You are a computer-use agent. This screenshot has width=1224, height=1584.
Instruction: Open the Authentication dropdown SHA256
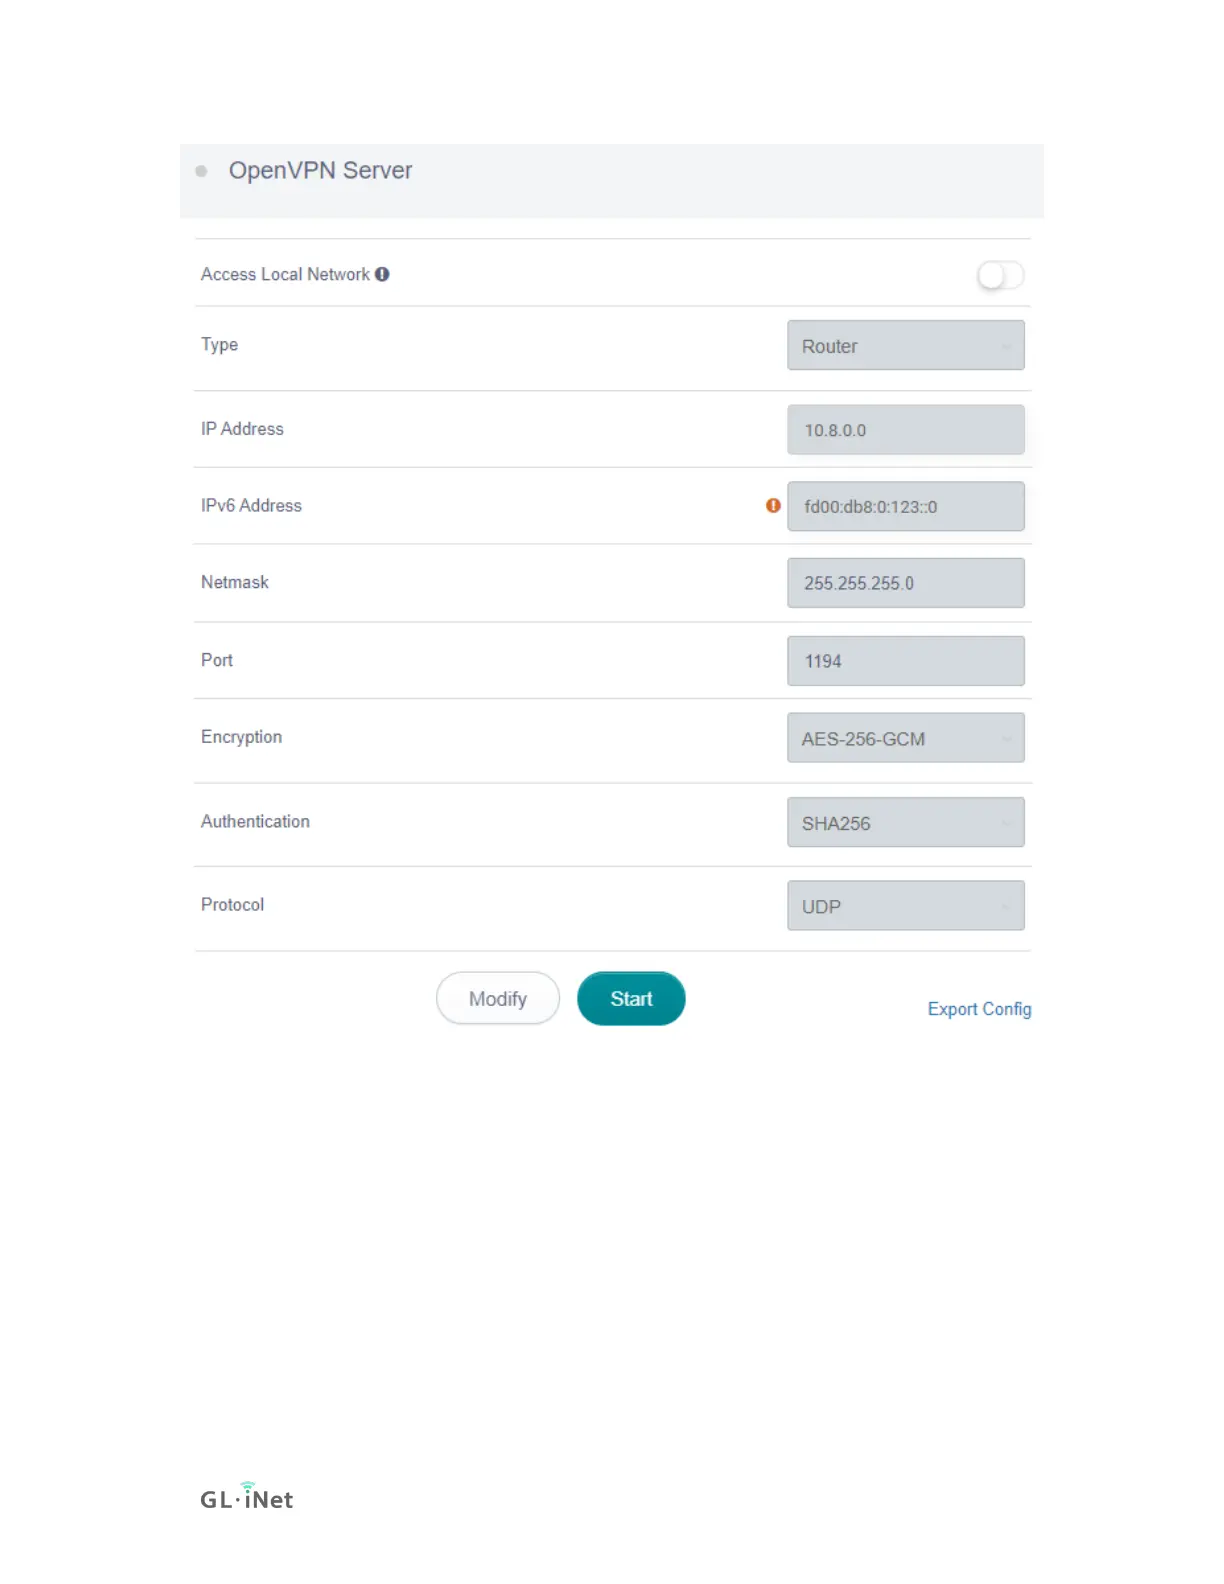coord(906,822)
